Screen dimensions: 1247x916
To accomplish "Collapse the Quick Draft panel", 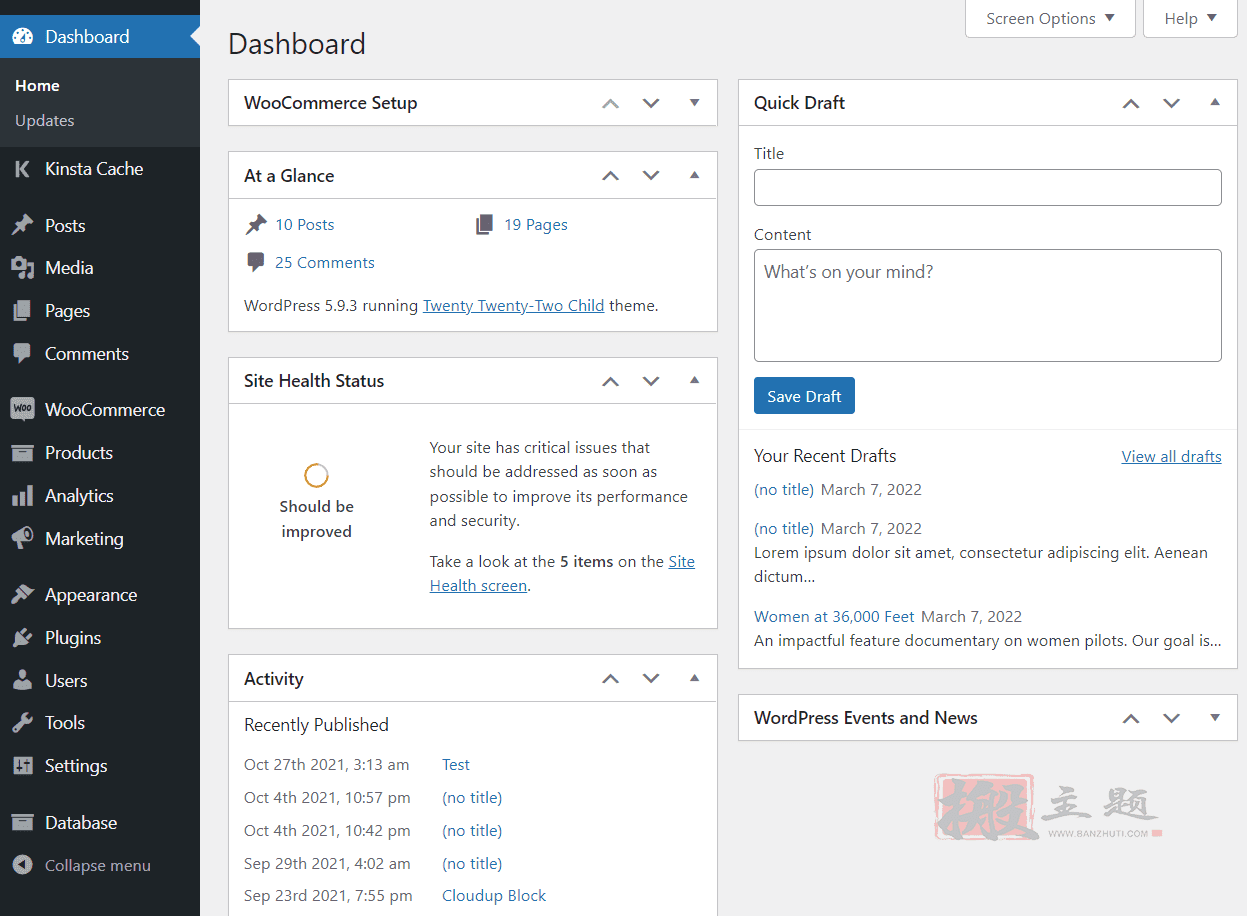I will [1215, 103].
